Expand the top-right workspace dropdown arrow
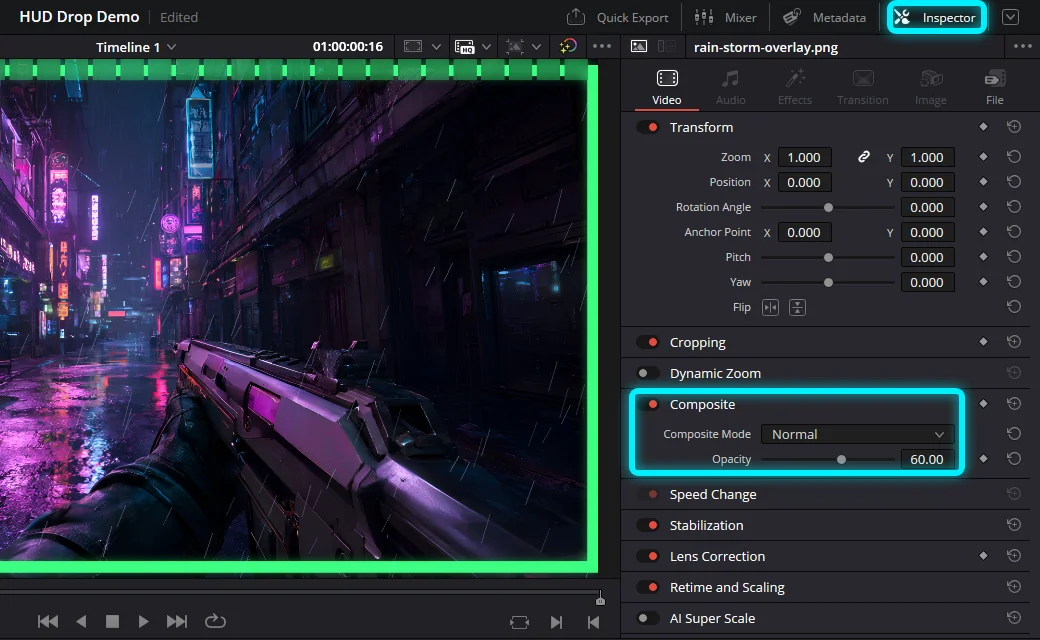Image resolution: width=1040 pixels, height=640 pixels. pos(1010,17)
